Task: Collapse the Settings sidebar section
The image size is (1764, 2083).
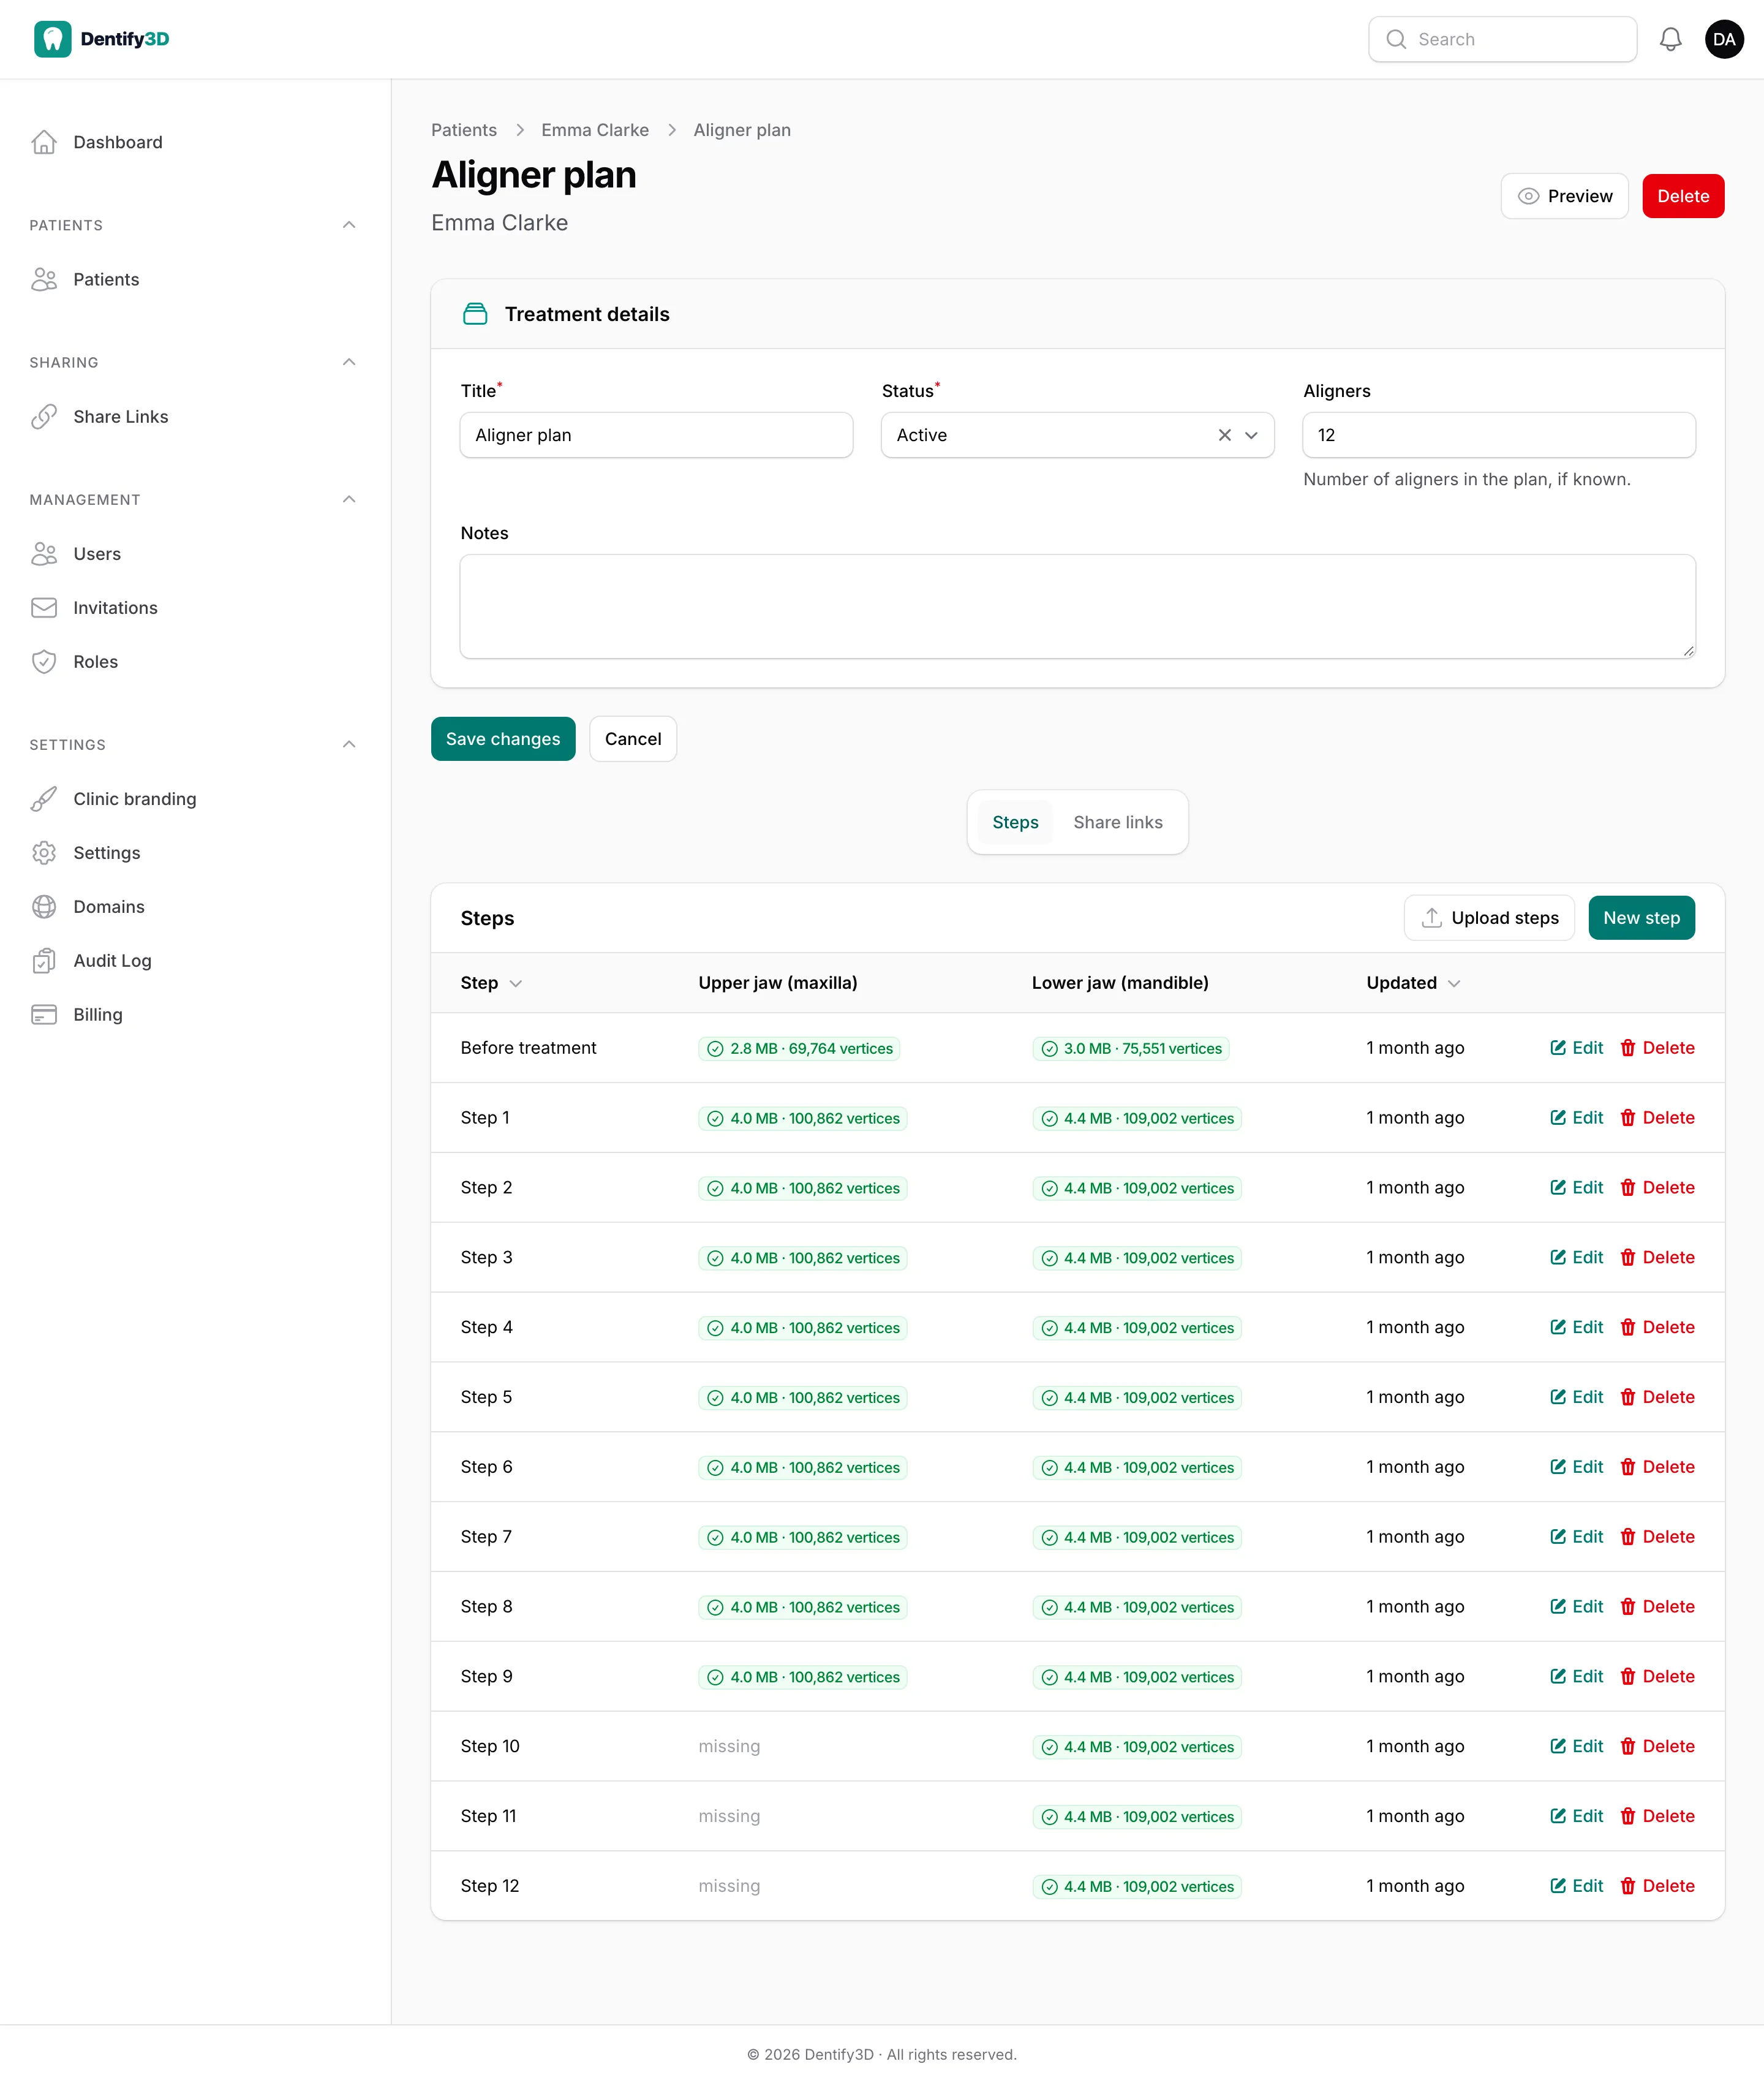Action: click(349, 744)
